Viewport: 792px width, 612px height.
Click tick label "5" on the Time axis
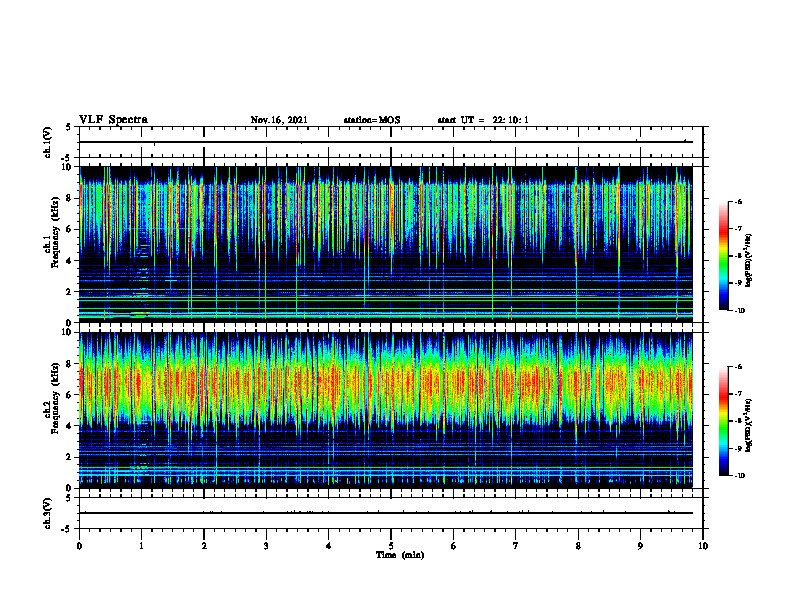tap(391, 546)
